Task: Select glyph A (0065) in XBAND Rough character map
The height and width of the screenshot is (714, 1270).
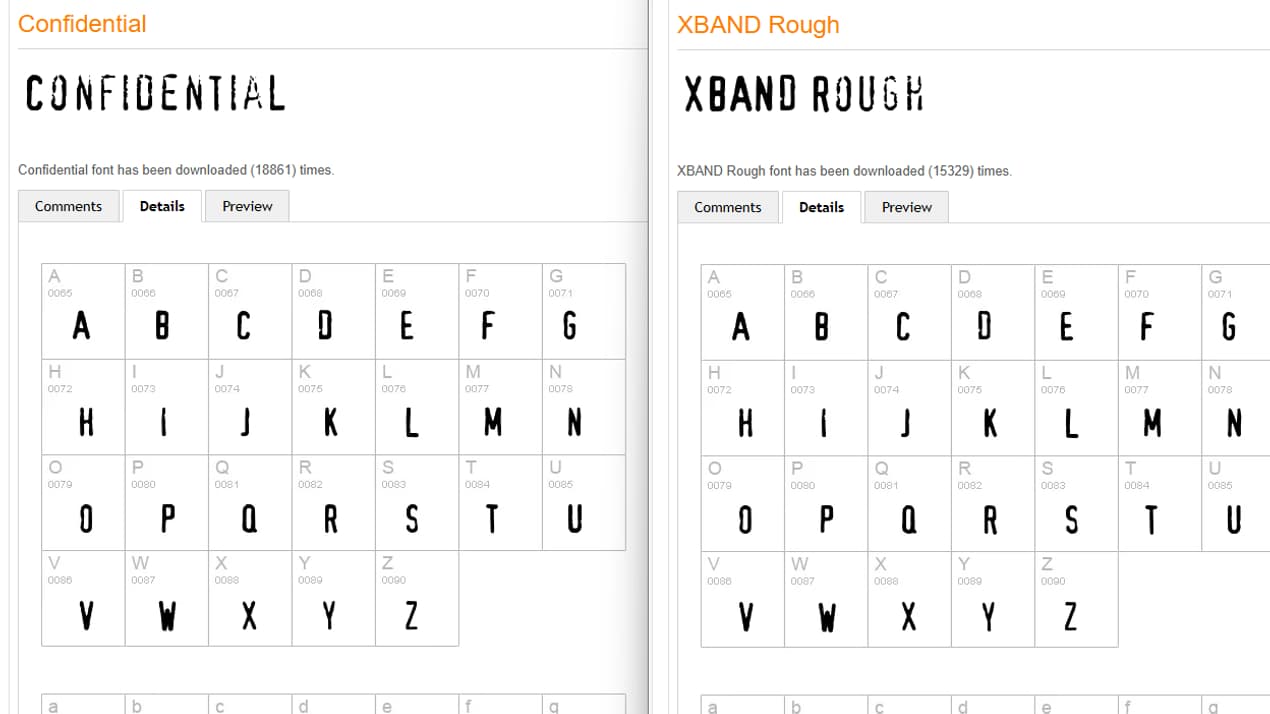Action: click(743, 312)
